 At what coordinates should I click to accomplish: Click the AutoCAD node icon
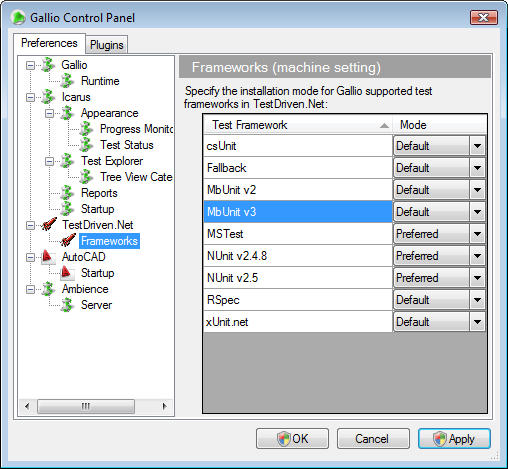click(x=48, y=257)
